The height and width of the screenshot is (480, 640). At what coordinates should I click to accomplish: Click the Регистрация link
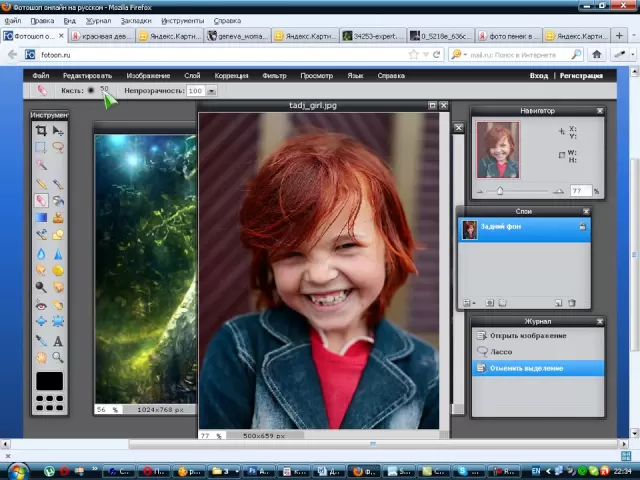point(581,75)
